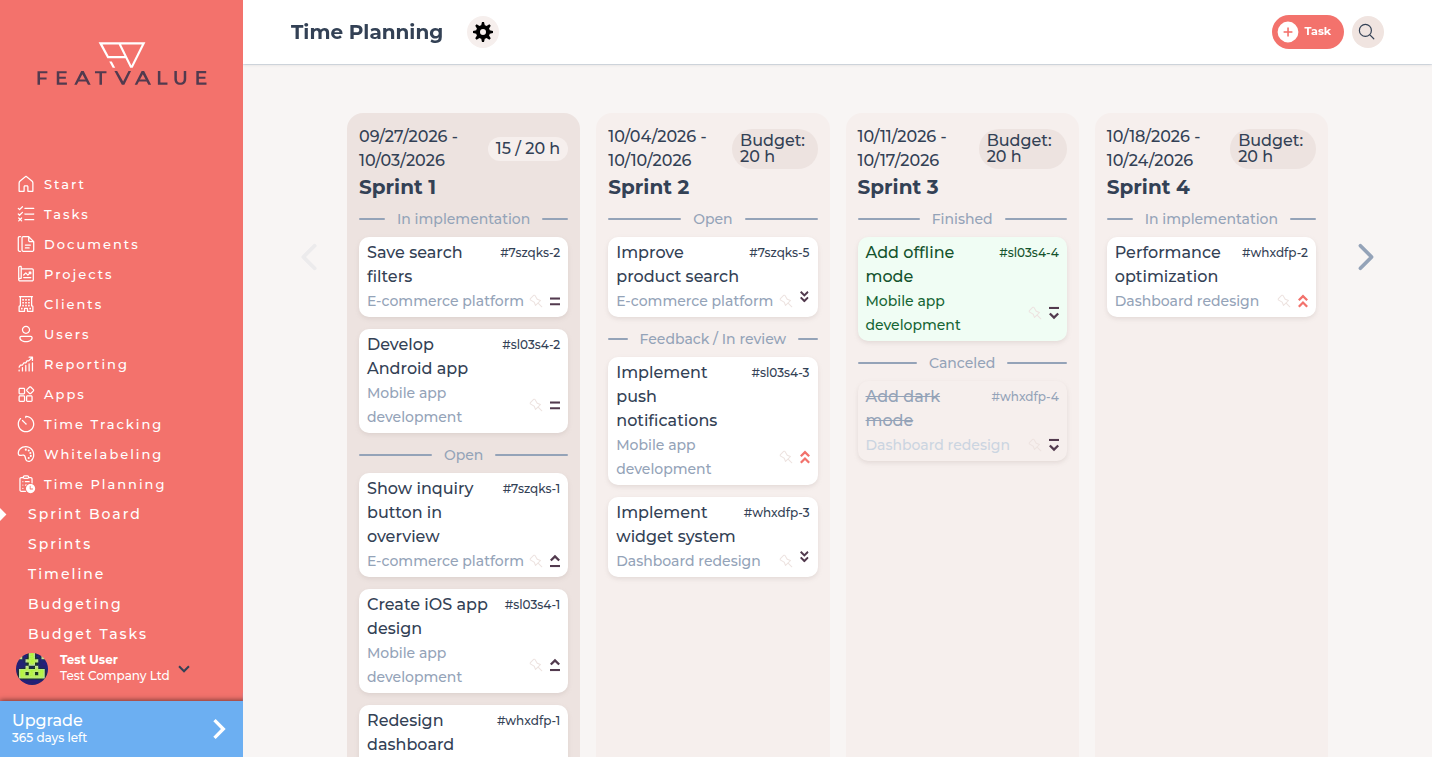This screenshot has height=757, width=1432.
Task: Open the Show inquiry button in overview card
Action: coord(463,525)
